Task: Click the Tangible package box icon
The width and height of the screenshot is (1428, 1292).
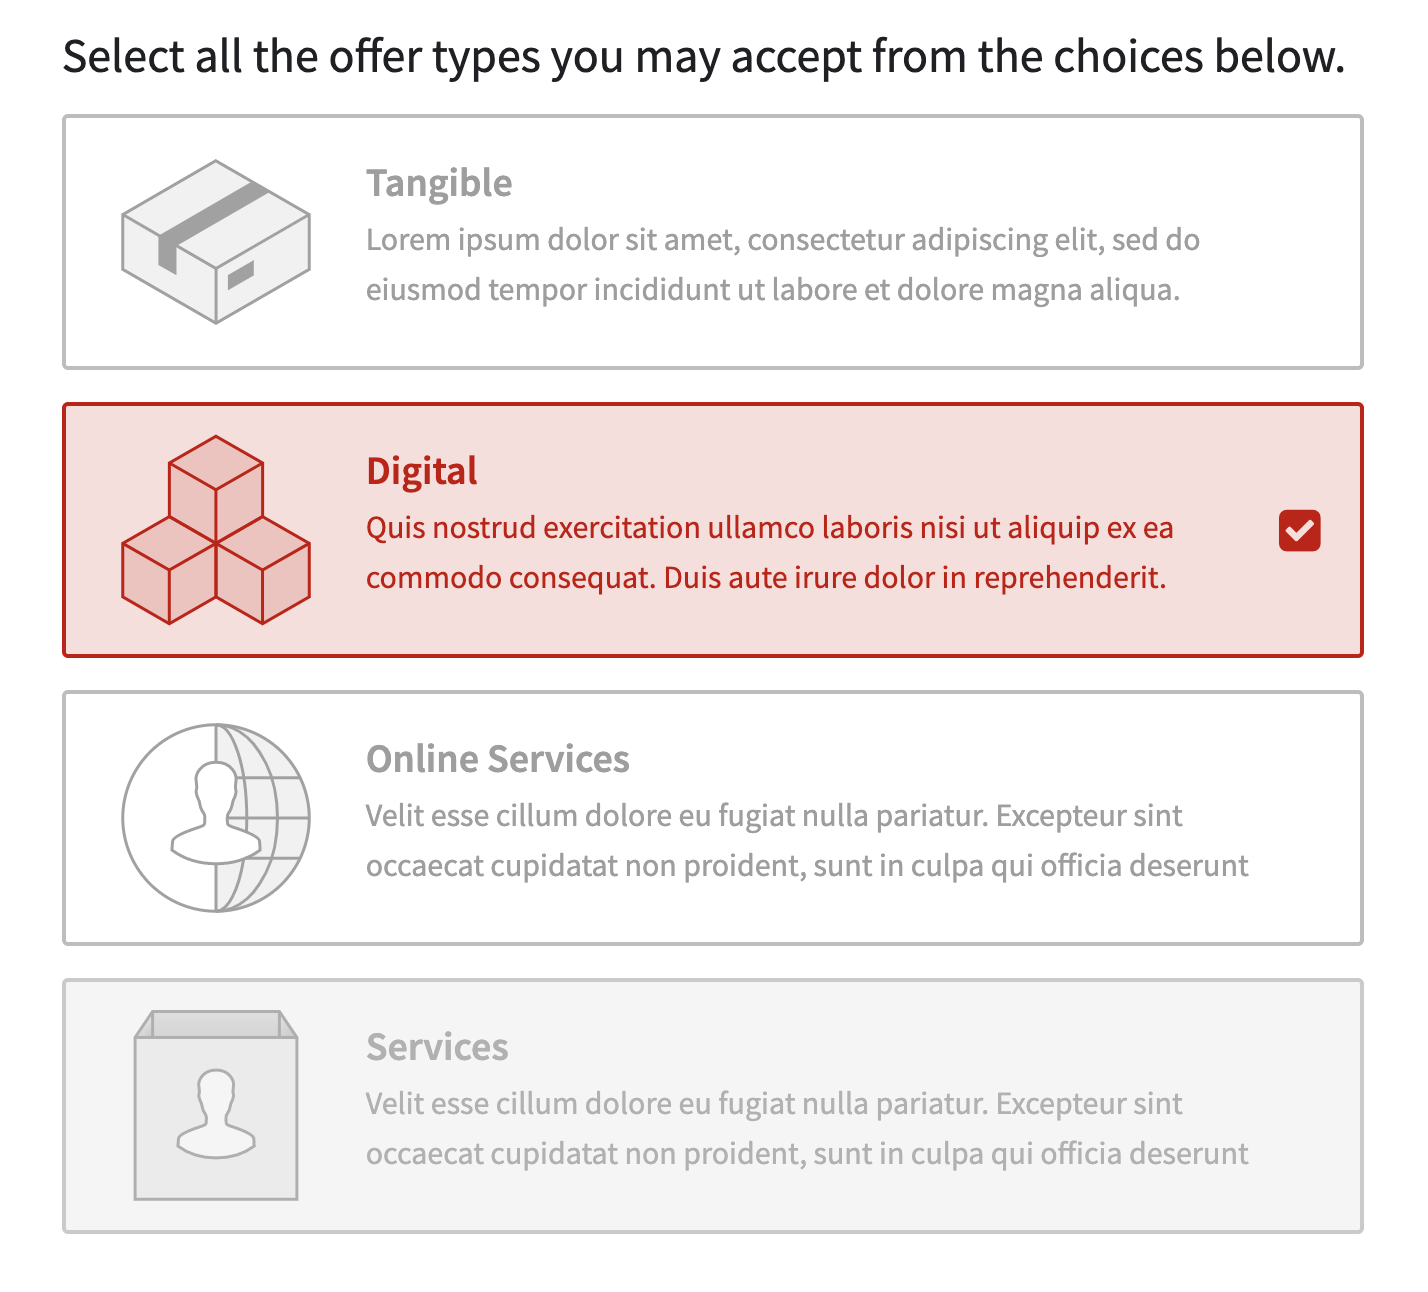Action: click(216, 242)
